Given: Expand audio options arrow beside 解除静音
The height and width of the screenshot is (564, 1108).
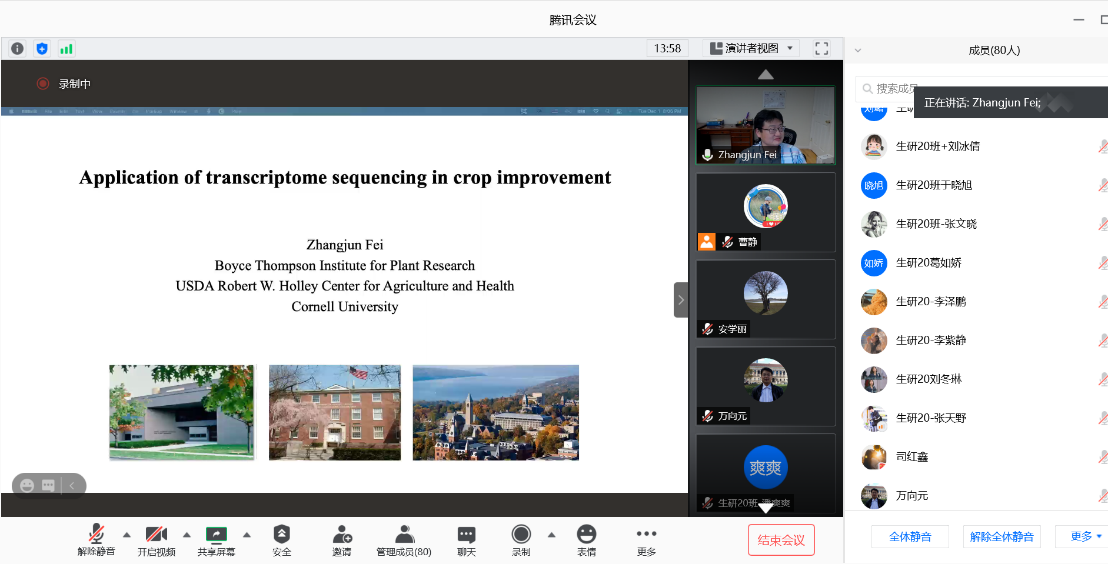Looking at the screenshot, I should click(127, 534).
